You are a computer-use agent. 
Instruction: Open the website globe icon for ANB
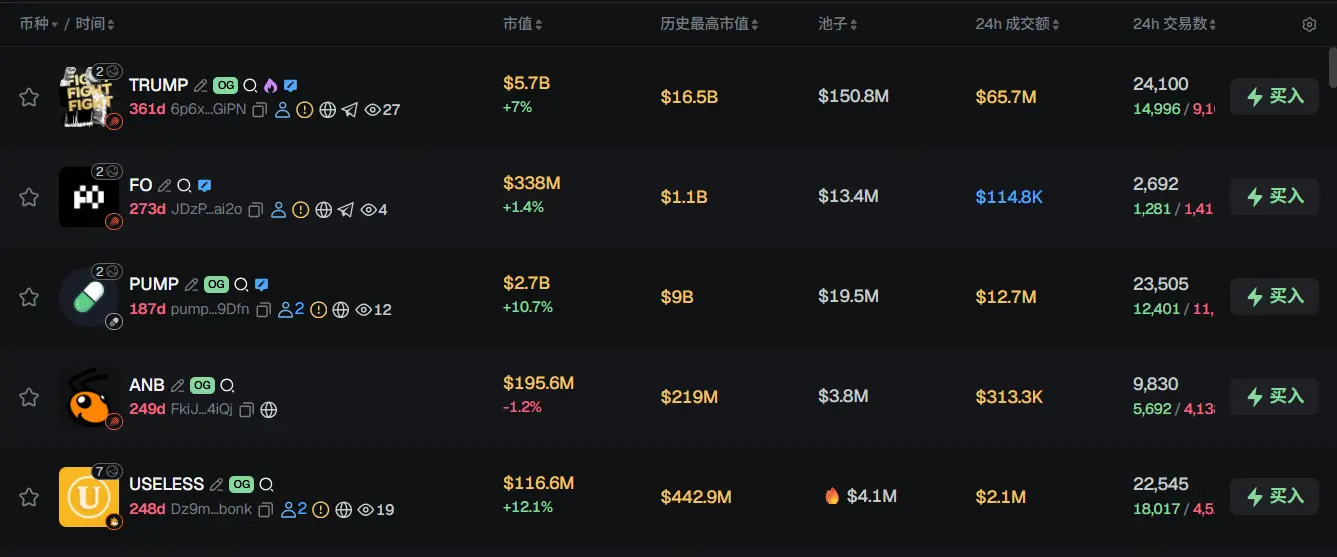(268, 410)
